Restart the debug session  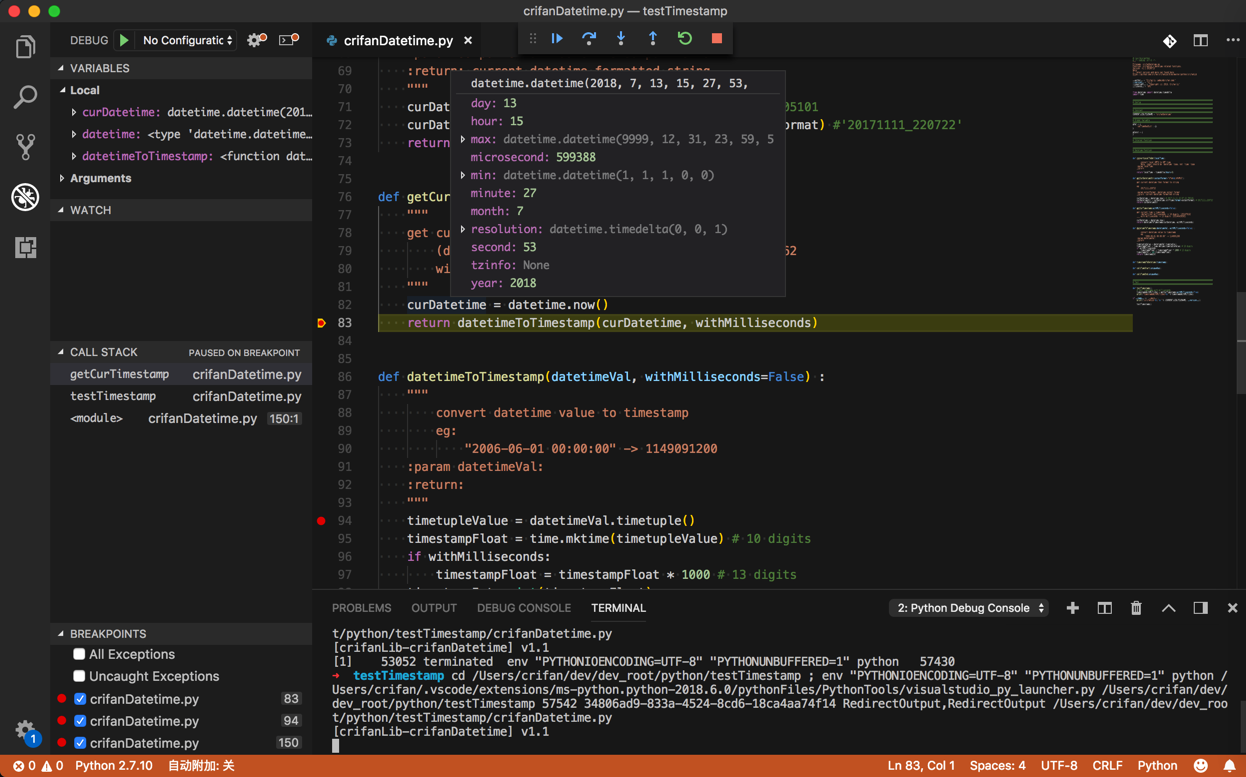685,39
